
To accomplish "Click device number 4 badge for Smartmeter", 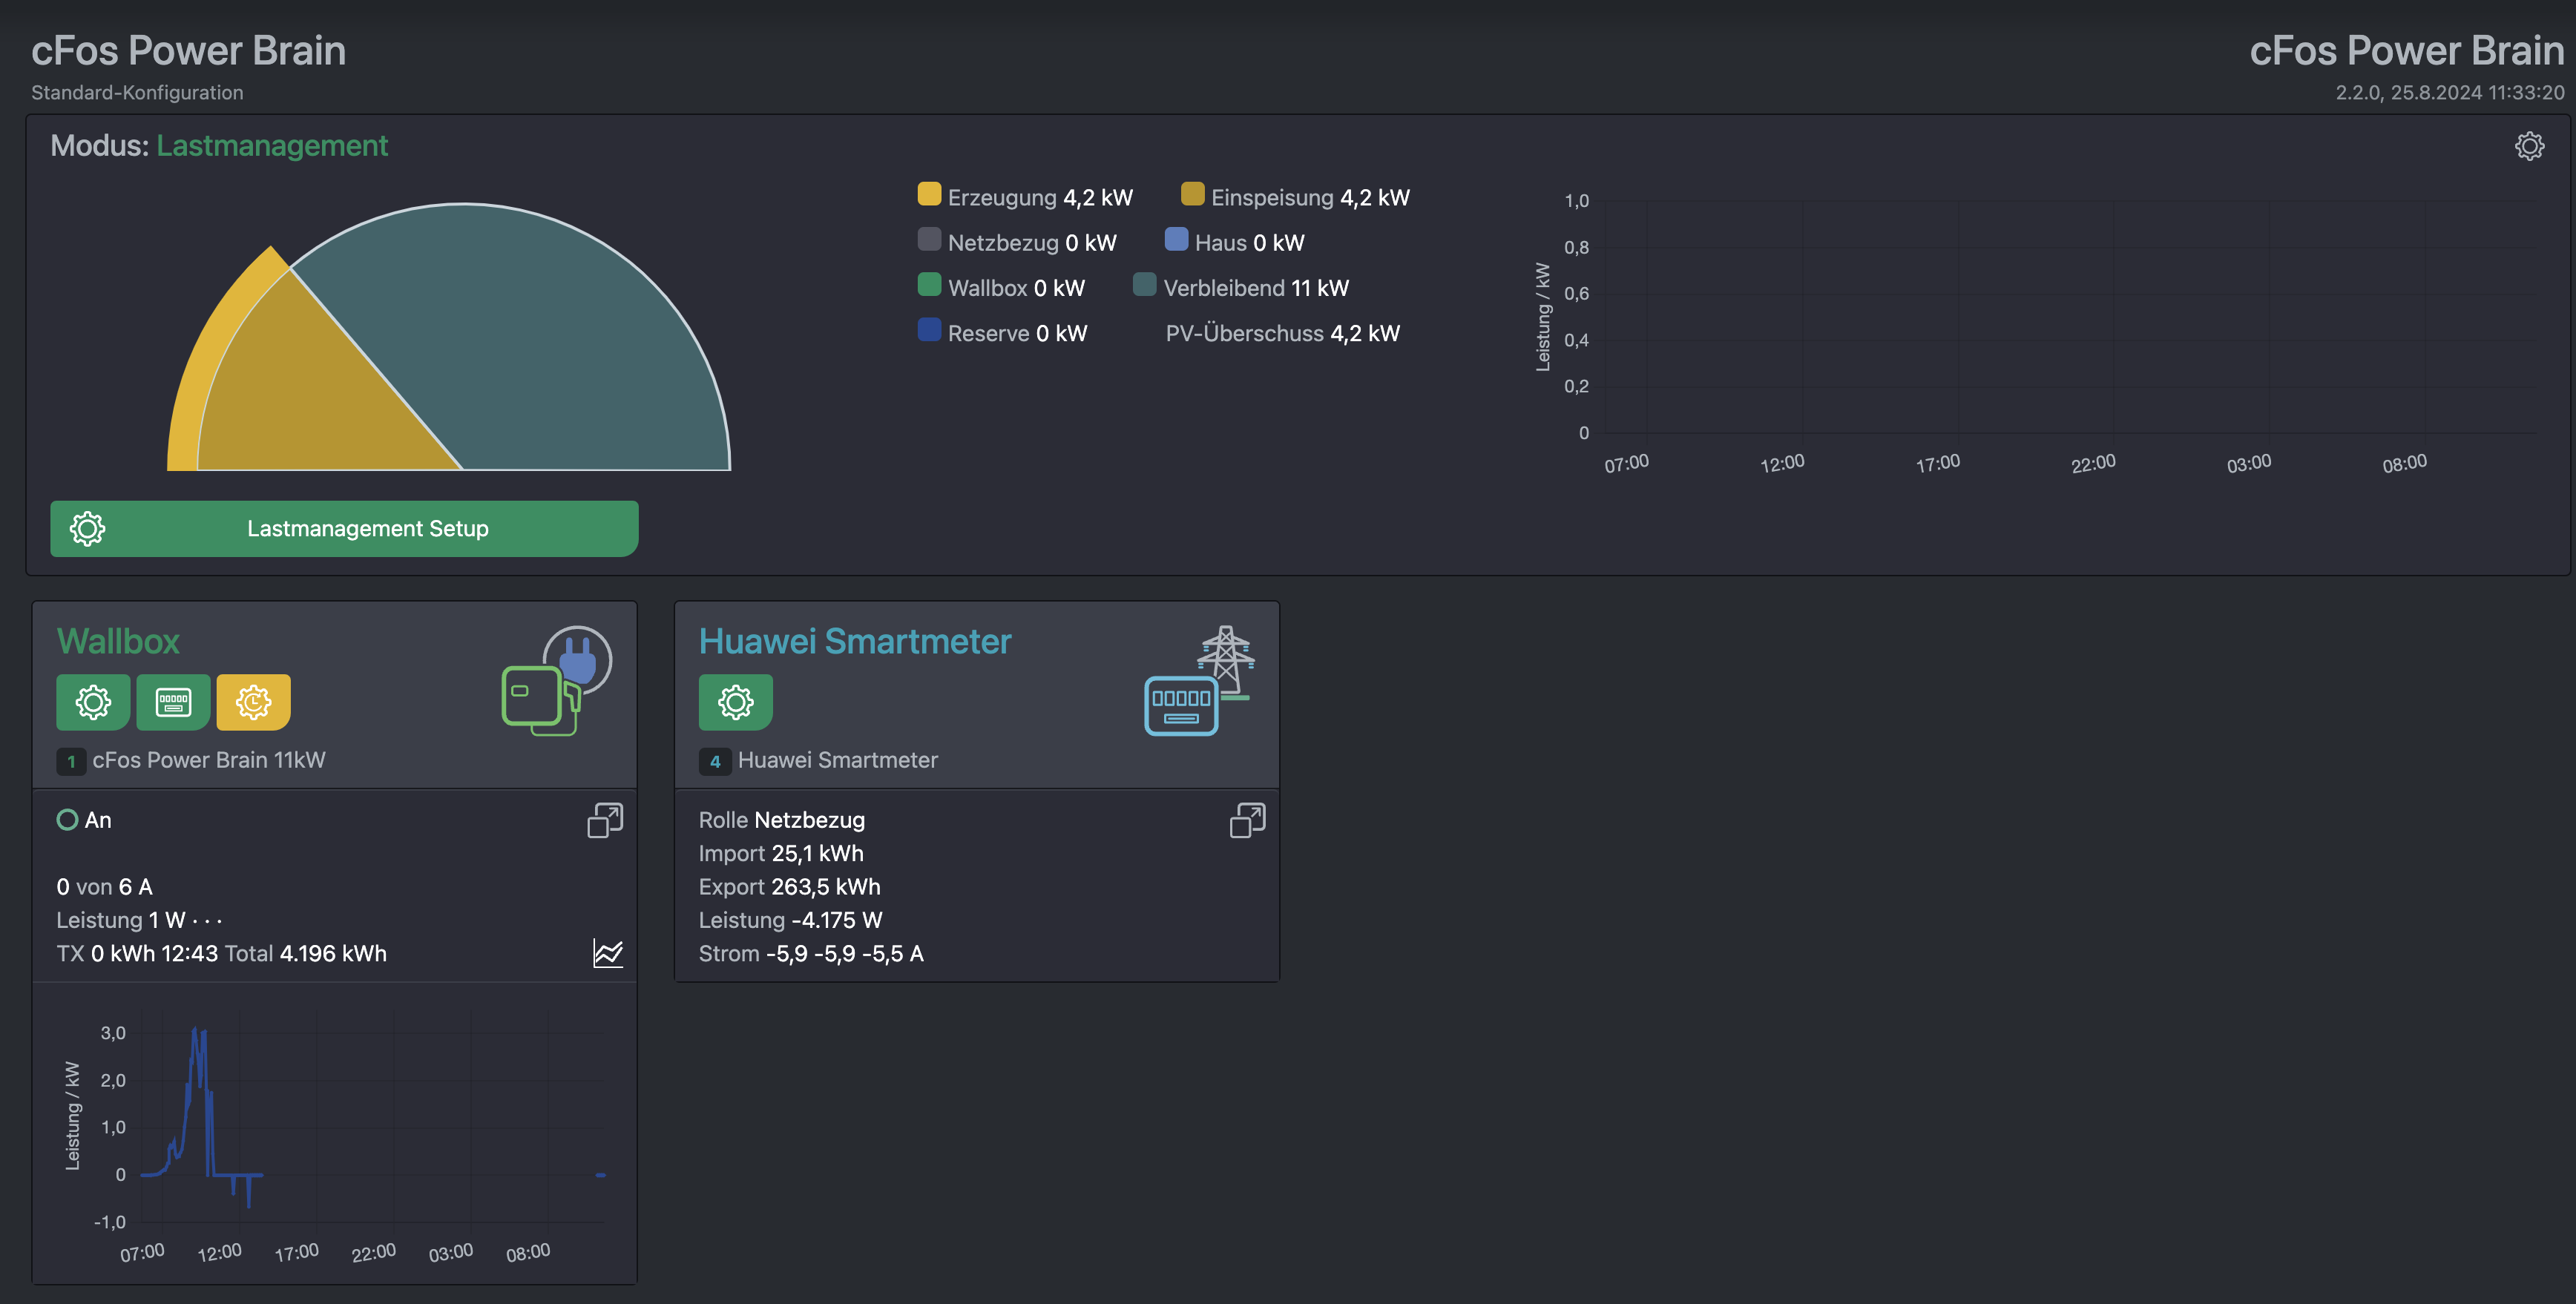I will (715, 762).
